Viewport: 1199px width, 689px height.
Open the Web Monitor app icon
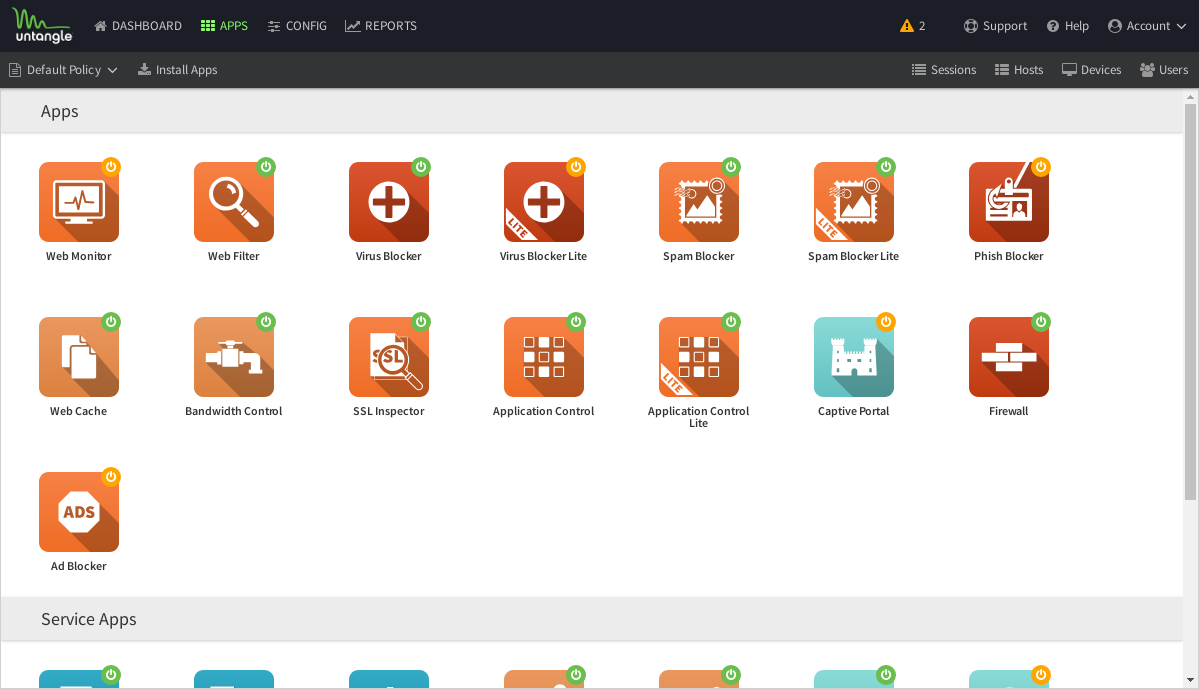pos(79,202)
